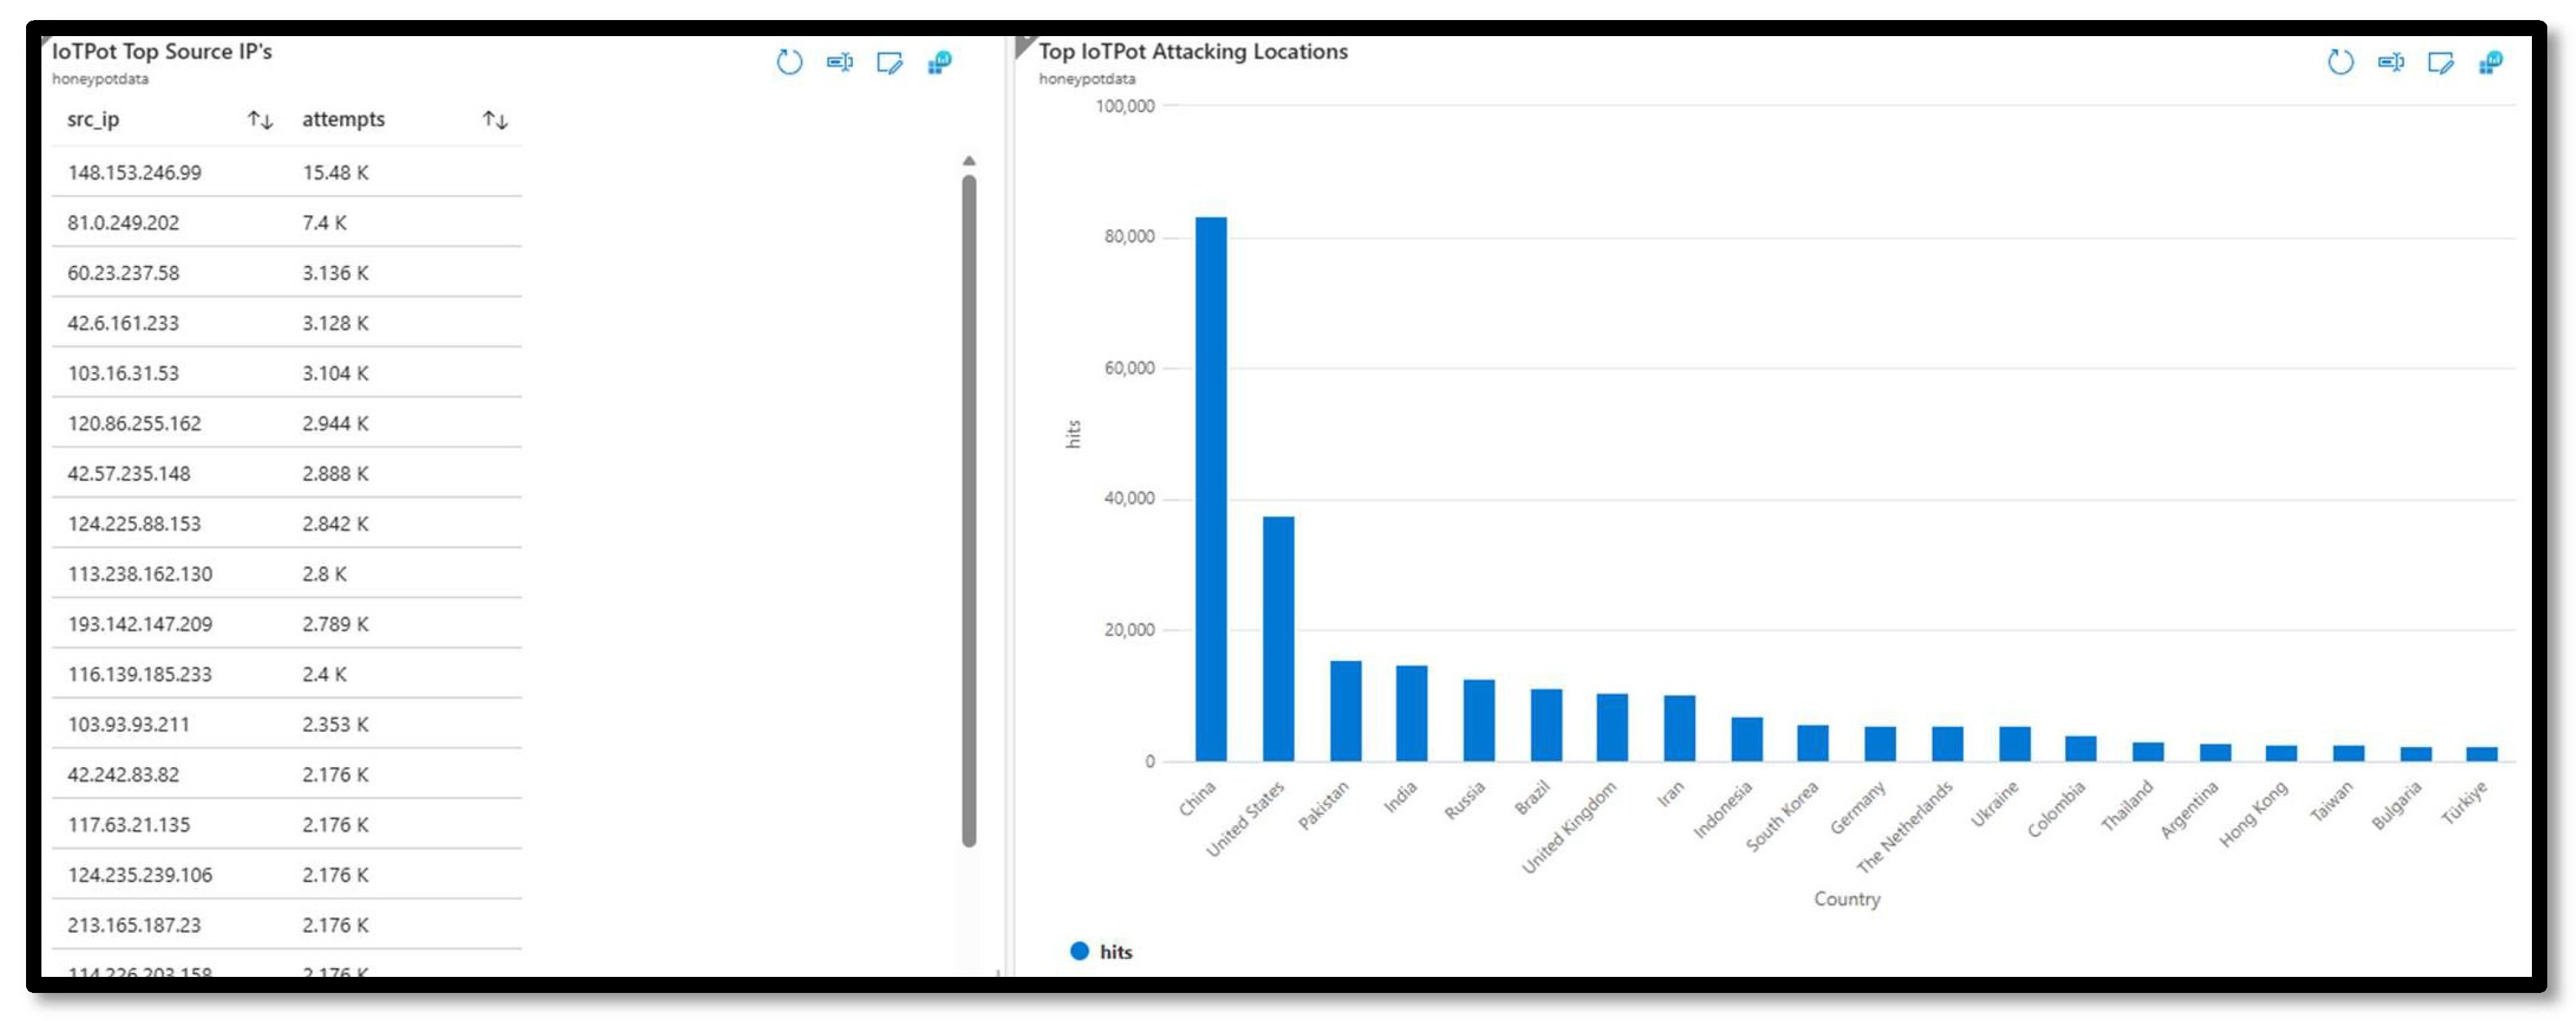Select IP address 193.142.147.209 in the table
2576x1021 pixels.
coord(140,623)
